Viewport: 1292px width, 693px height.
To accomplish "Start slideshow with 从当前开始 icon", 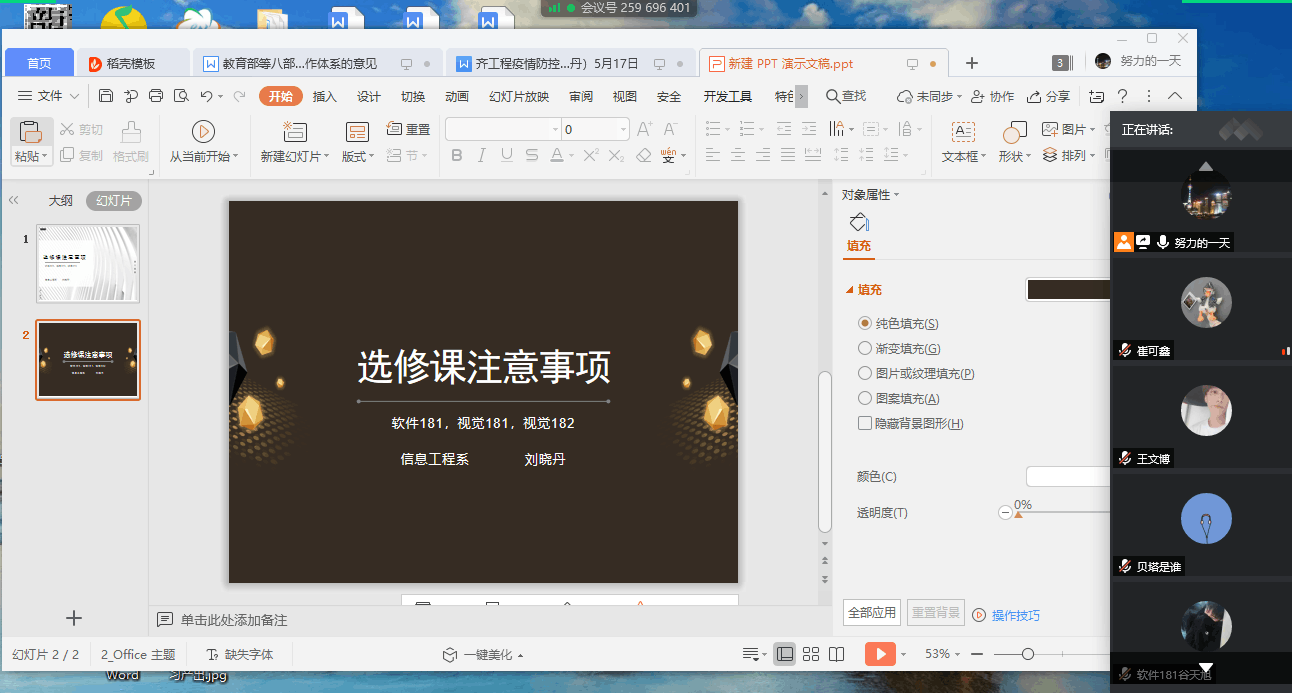I will (203, 132).
